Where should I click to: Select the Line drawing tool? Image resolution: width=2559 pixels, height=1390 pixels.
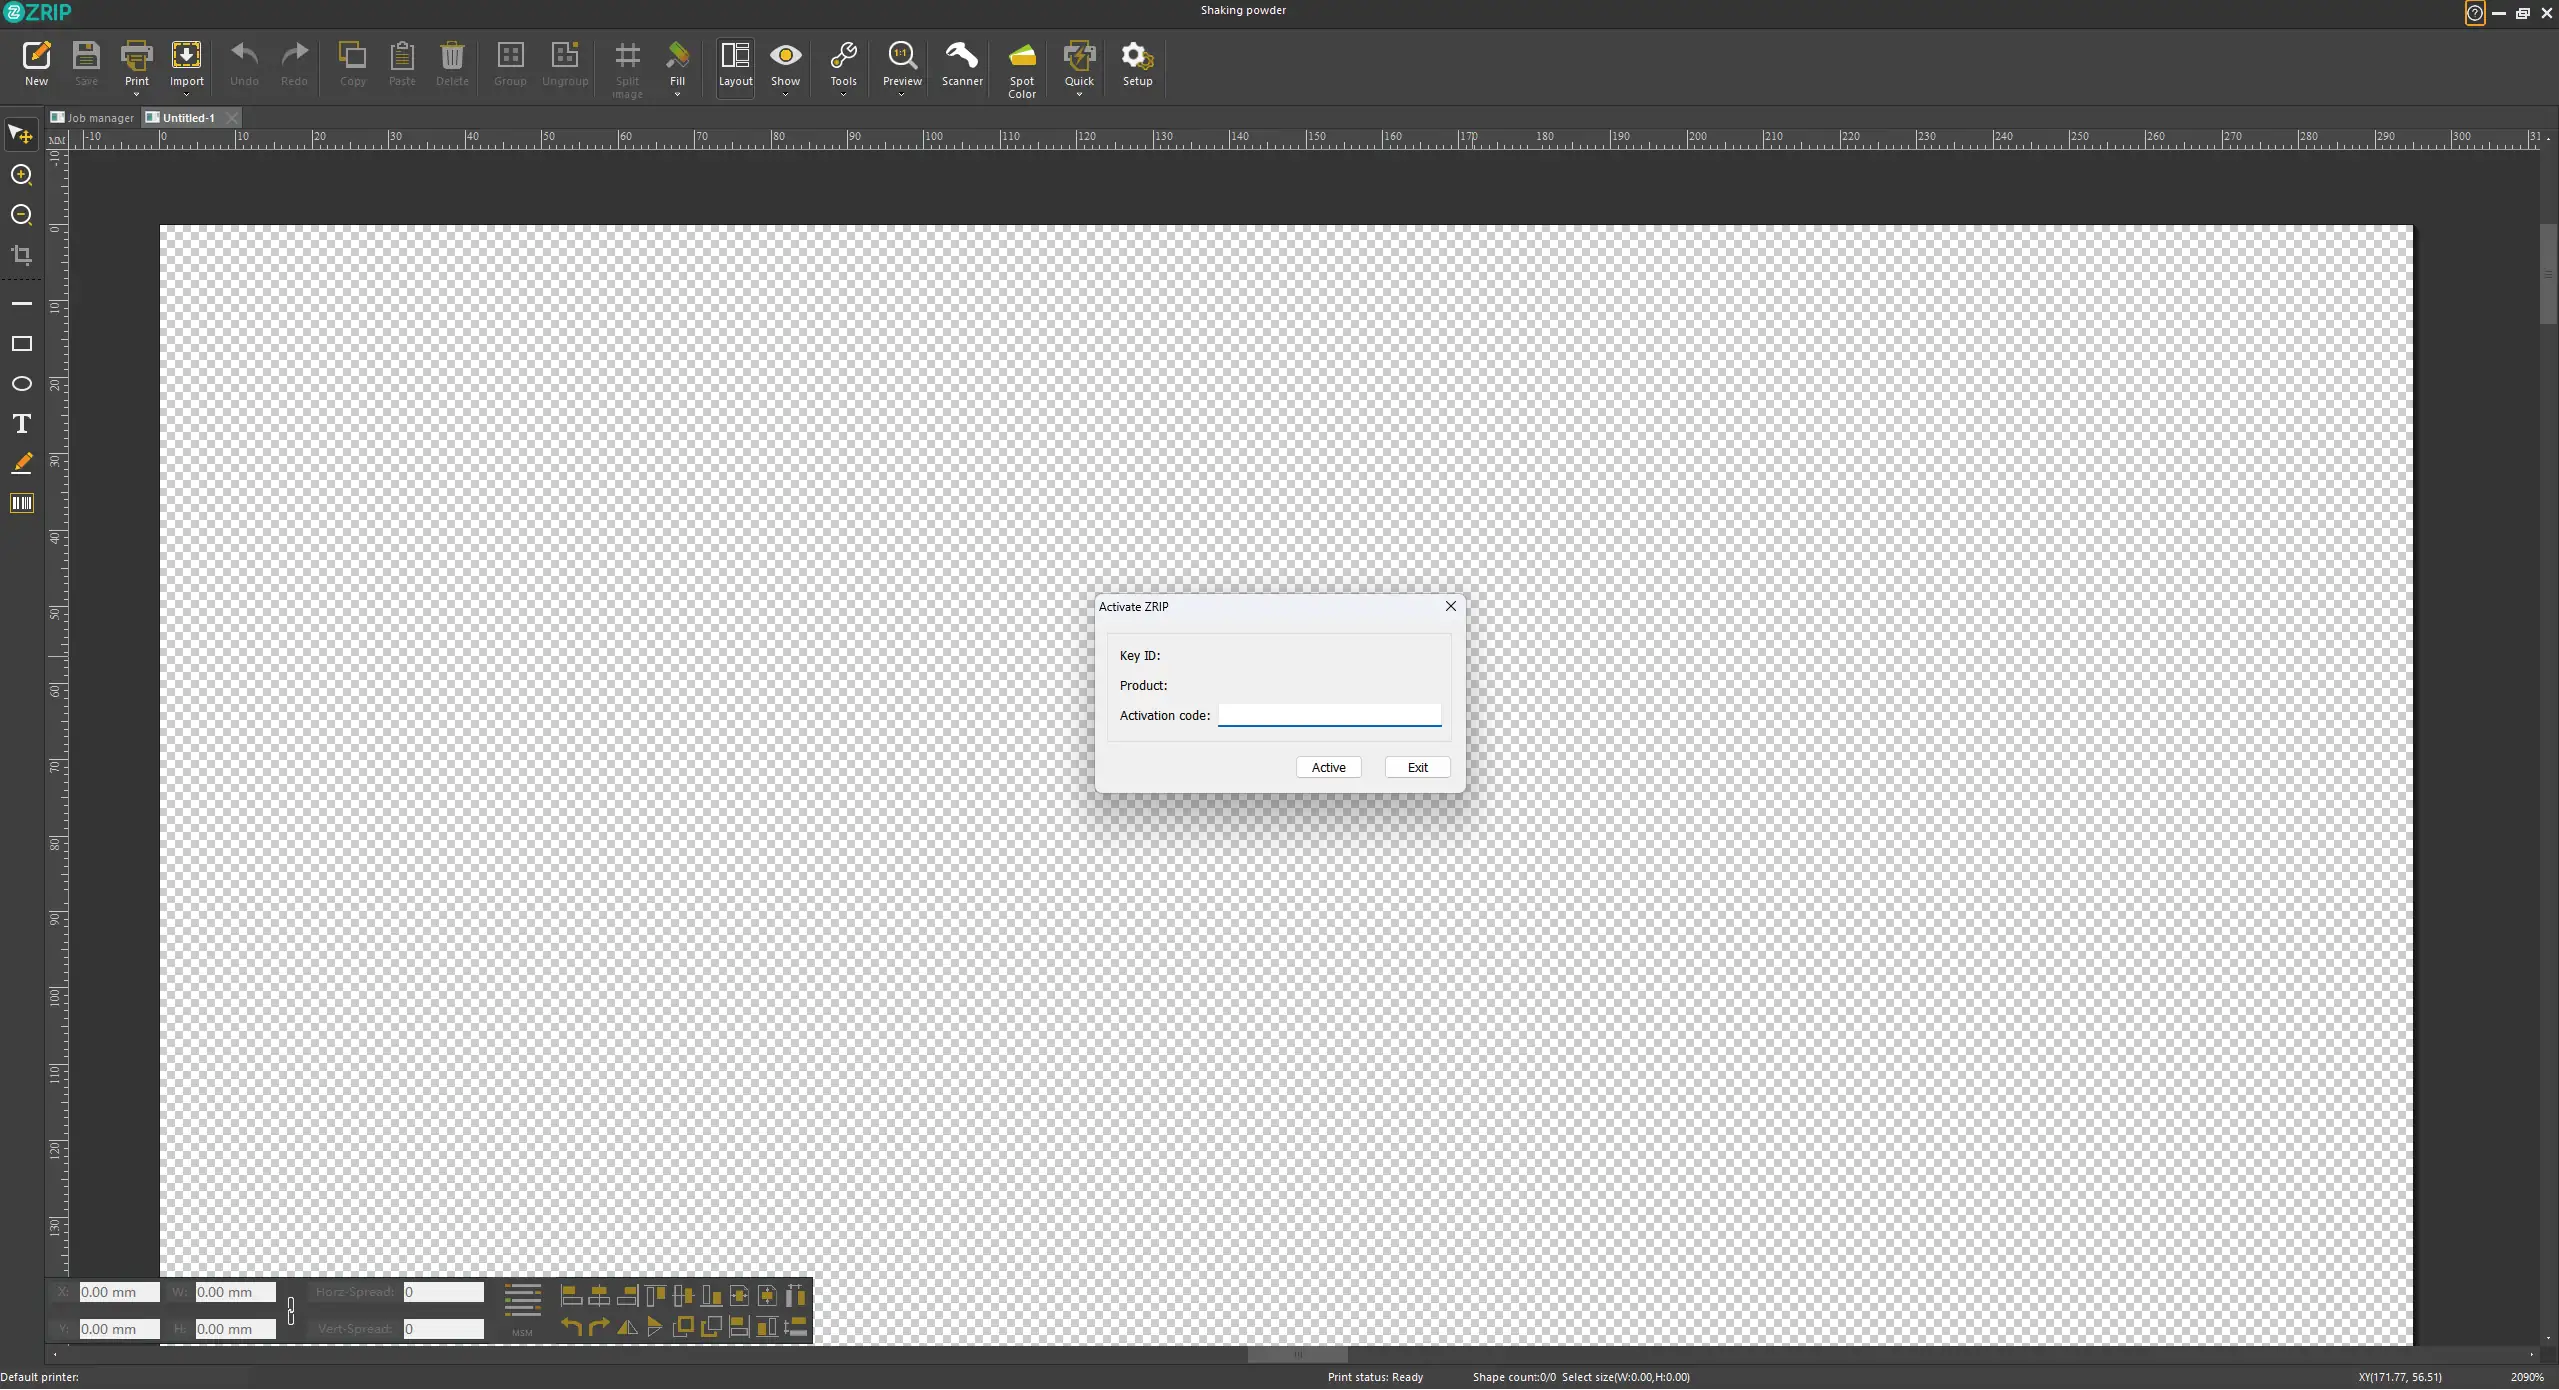(x=21, y=304)
